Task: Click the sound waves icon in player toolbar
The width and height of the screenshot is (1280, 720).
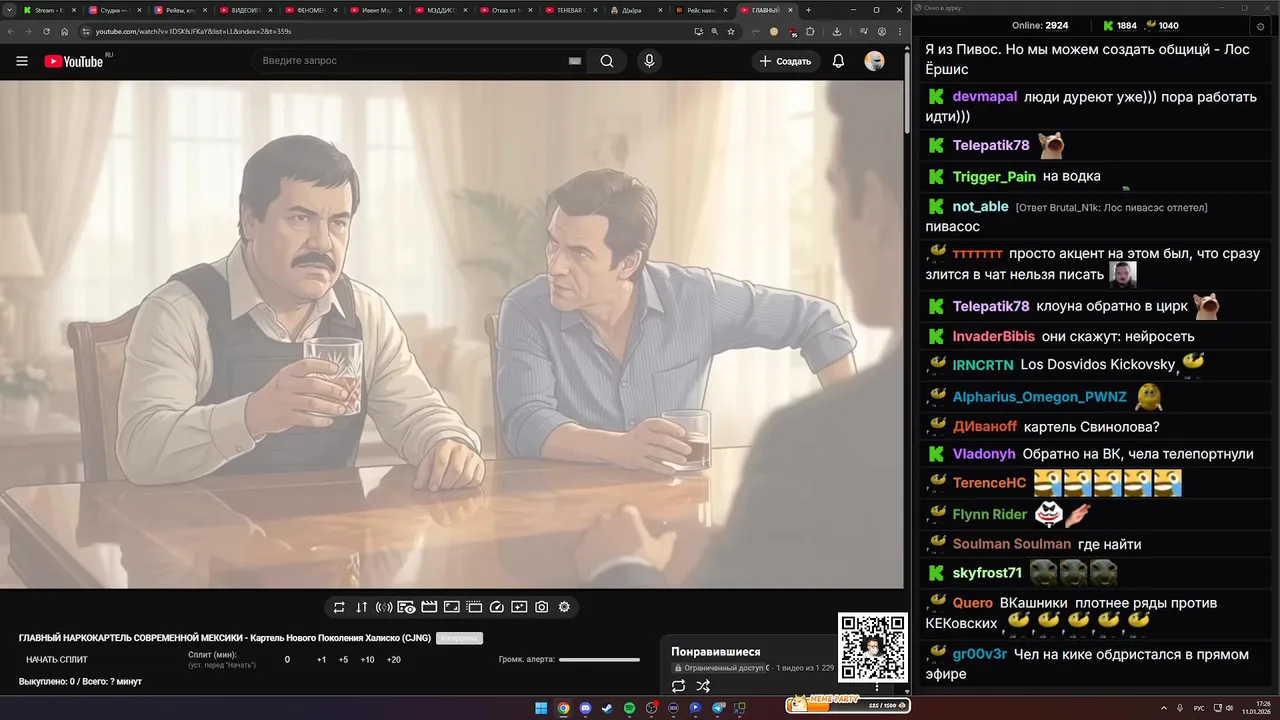Action: [x=384, y=607]
